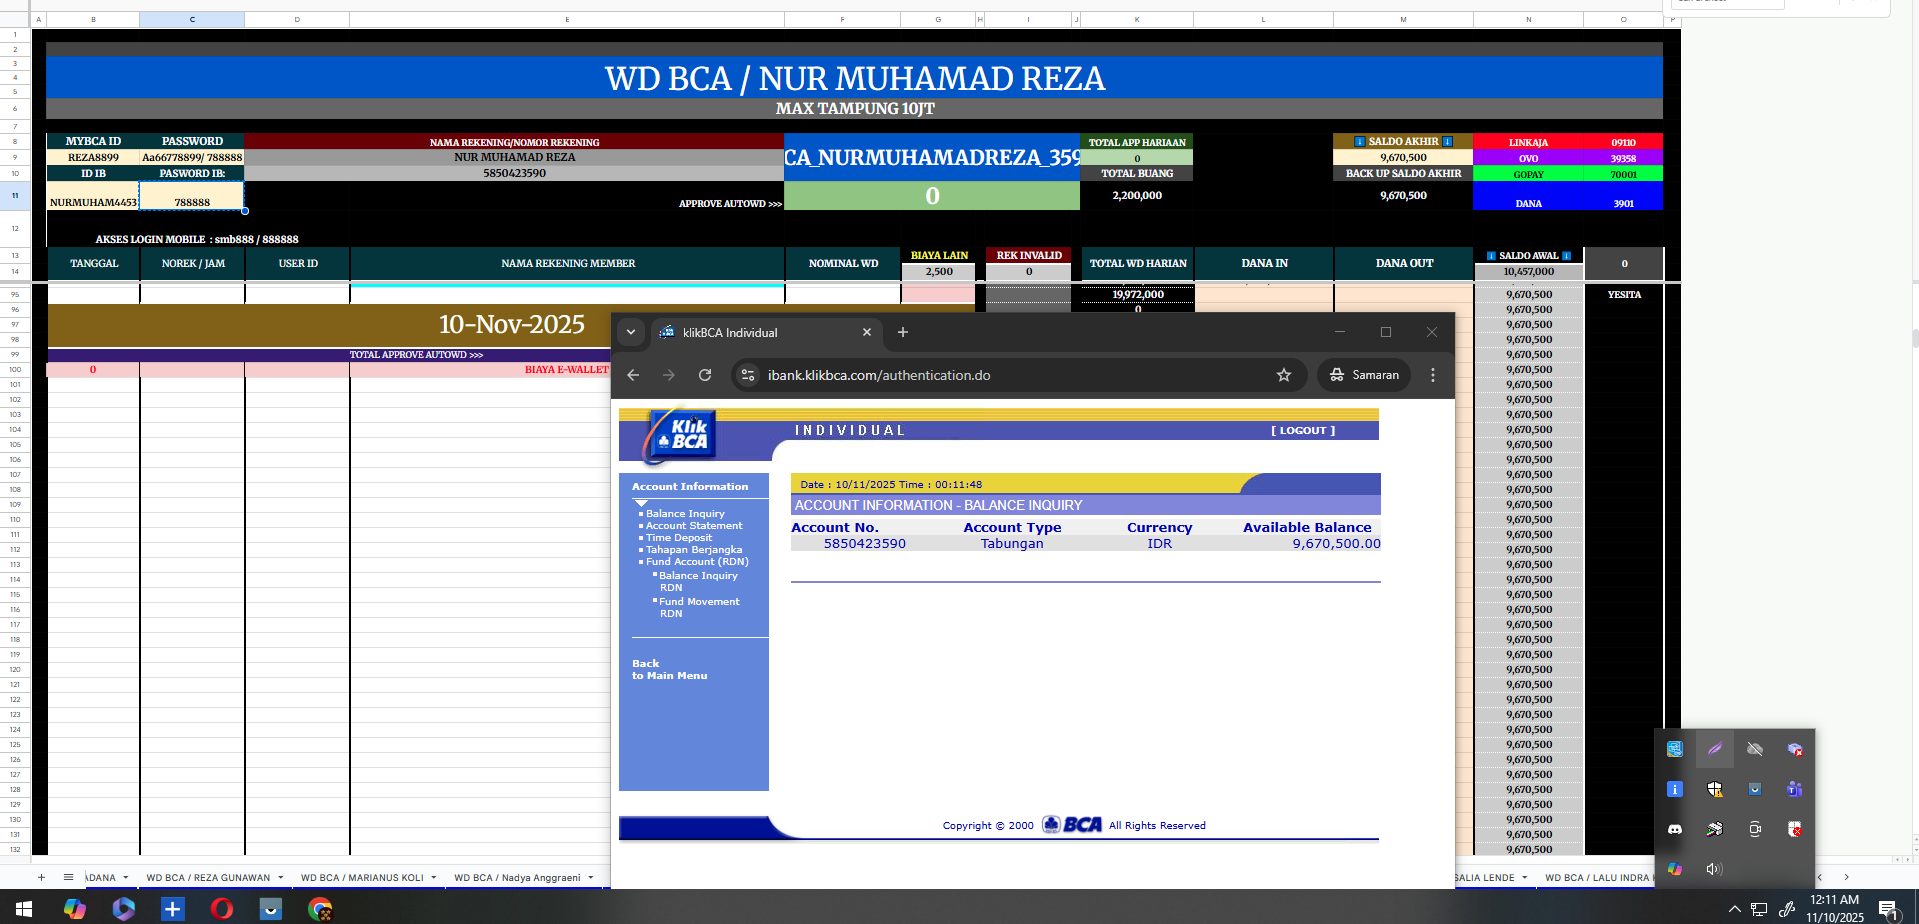Open the Chrome three-dot menu
This screenshot has height=924, width=1919.
[1433, 375]
